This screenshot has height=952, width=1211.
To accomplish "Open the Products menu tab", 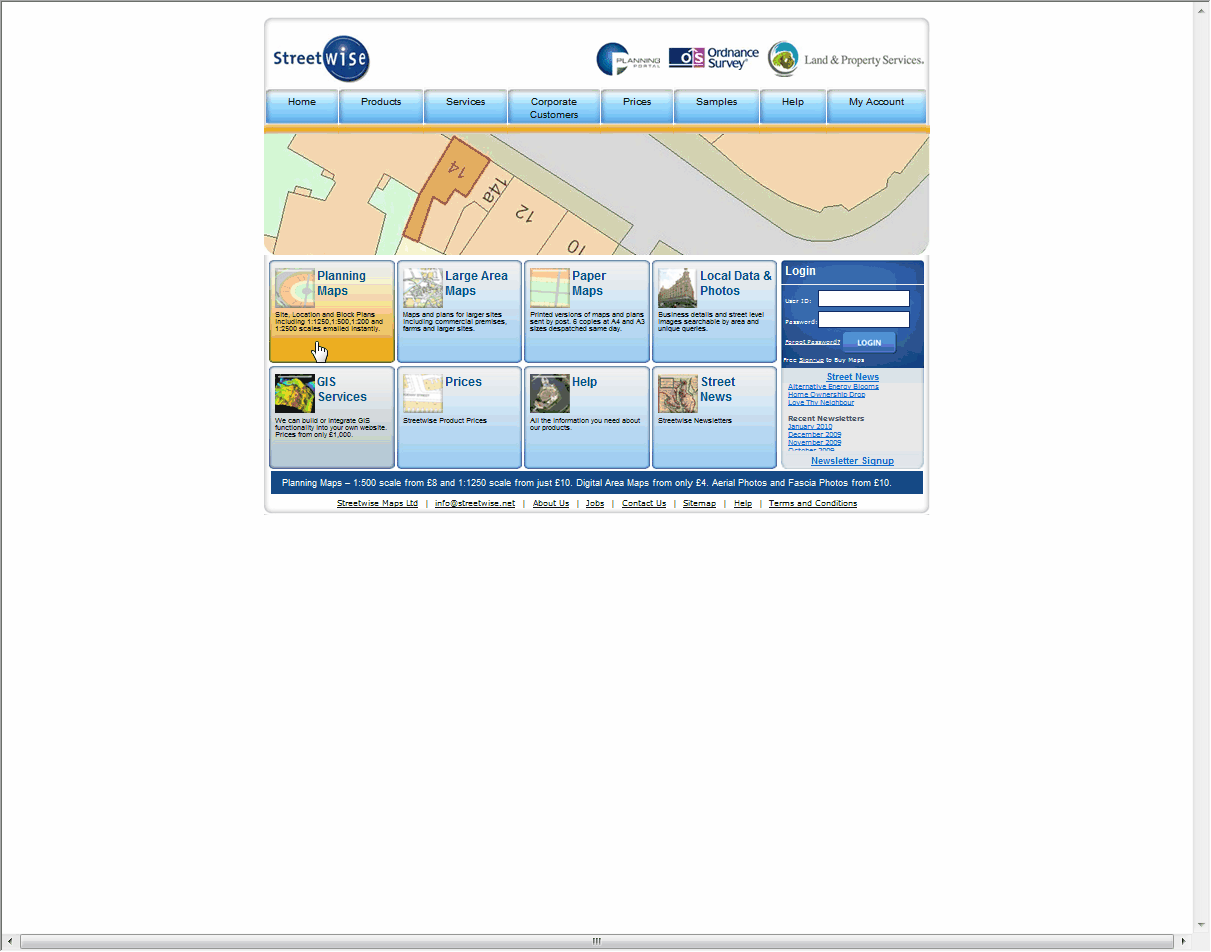I will coord(381,102).
